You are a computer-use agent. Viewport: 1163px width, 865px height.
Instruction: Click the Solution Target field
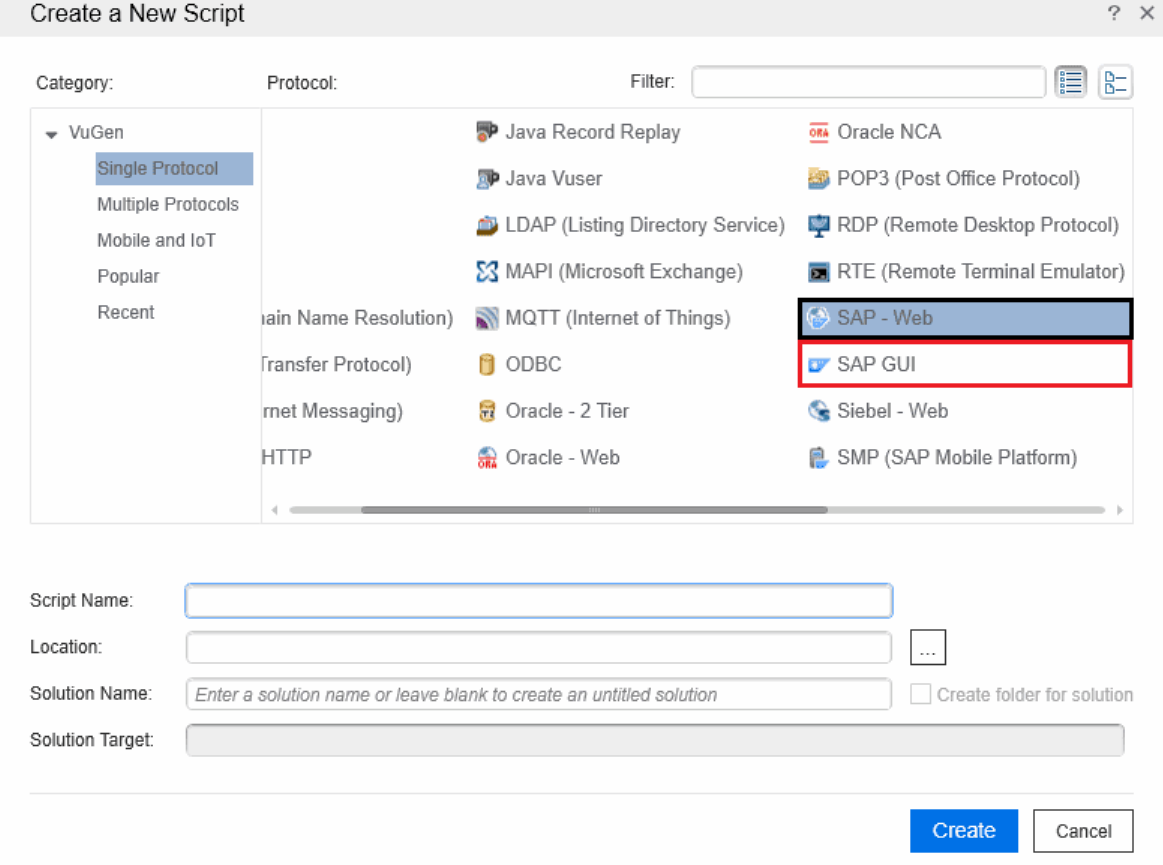[655, 740]
